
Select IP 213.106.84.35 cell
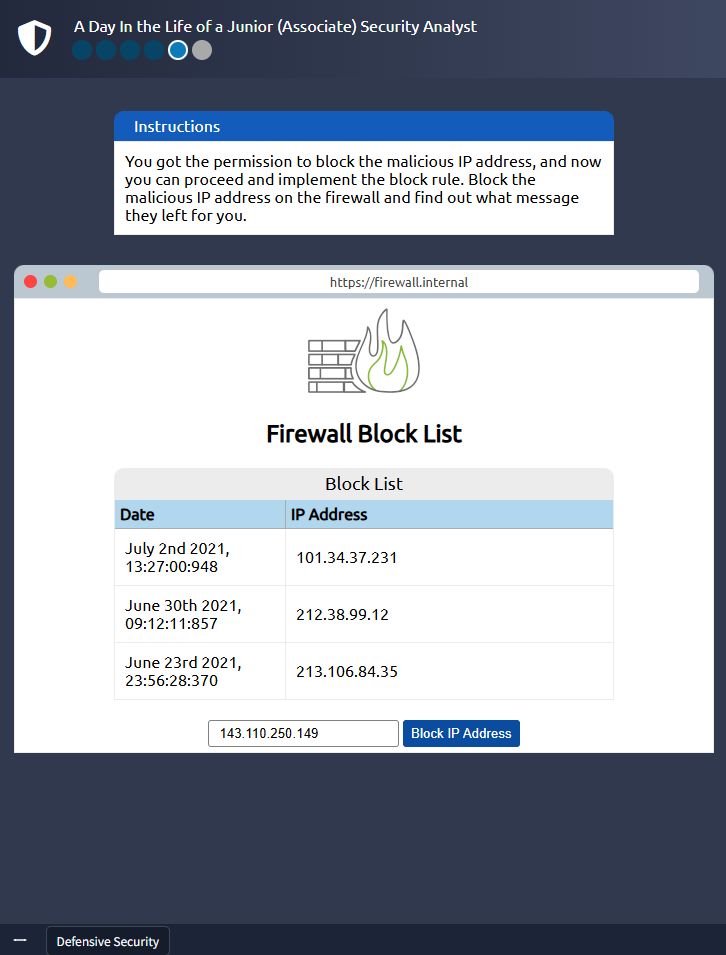click(x=449, y=671)
